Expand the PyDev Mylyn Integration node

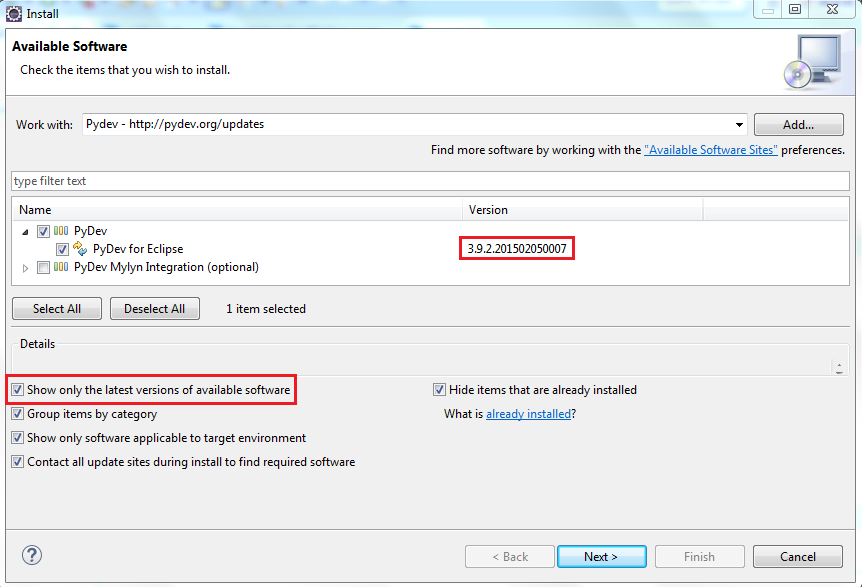point(25,268)
